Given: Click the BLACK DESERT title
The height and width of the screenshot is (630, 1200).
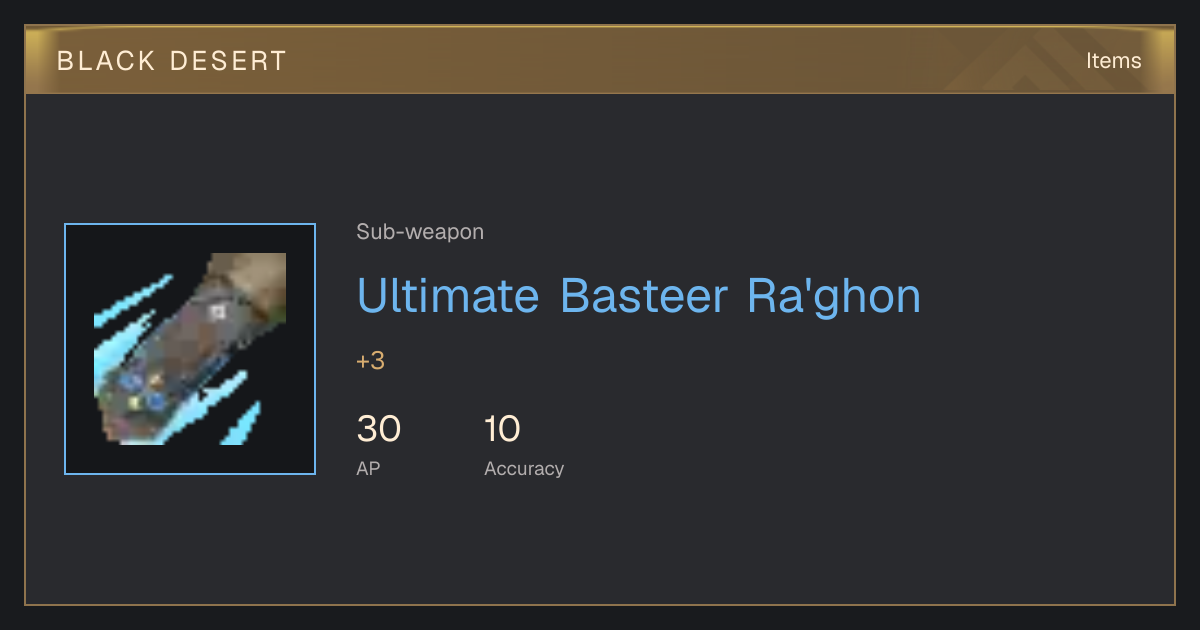Looking at the screenshot, I should pos(172,61).
